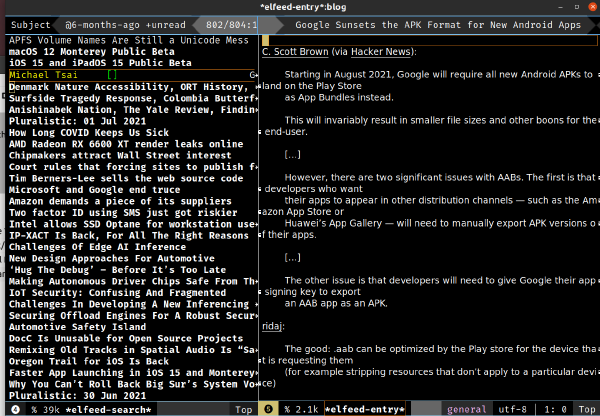This screenshot has width=600, height=416.
Task: Click the *elfeed-entry*:blog window title
Action: 303,7
